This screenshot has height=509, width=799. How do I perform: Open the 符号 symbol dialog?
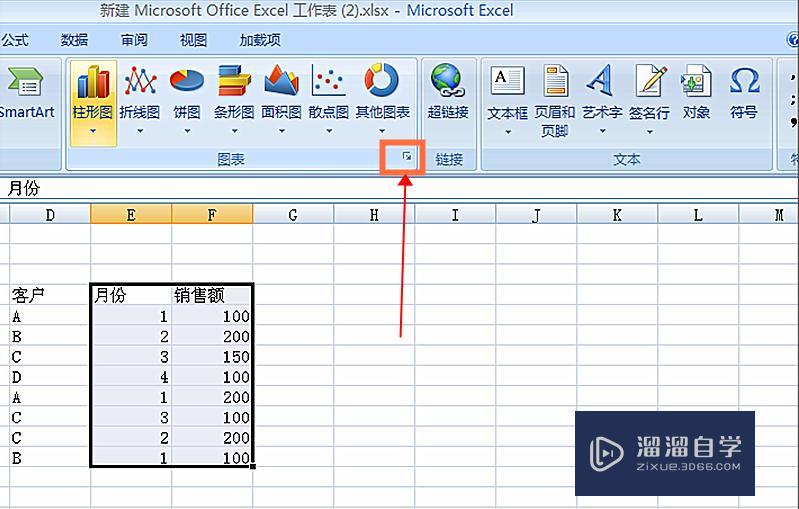click(x=744, y=92)
